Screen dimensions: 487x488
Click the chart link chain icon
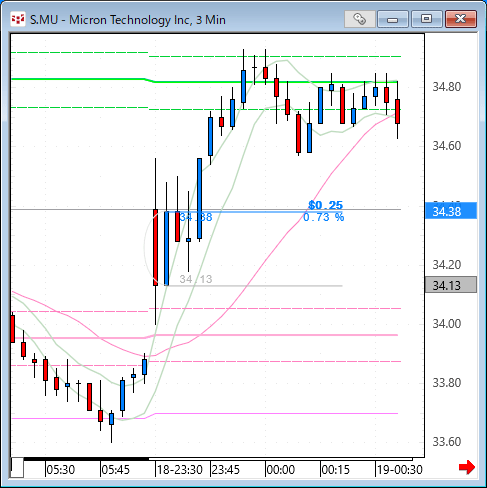pyautogui.click(x=360, y=19)
